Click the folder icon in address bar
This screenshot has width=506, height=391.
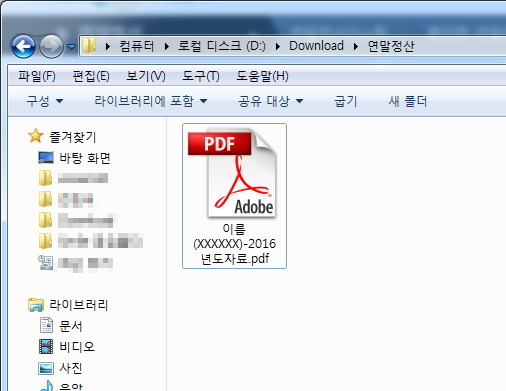click(x=89, y=45)
